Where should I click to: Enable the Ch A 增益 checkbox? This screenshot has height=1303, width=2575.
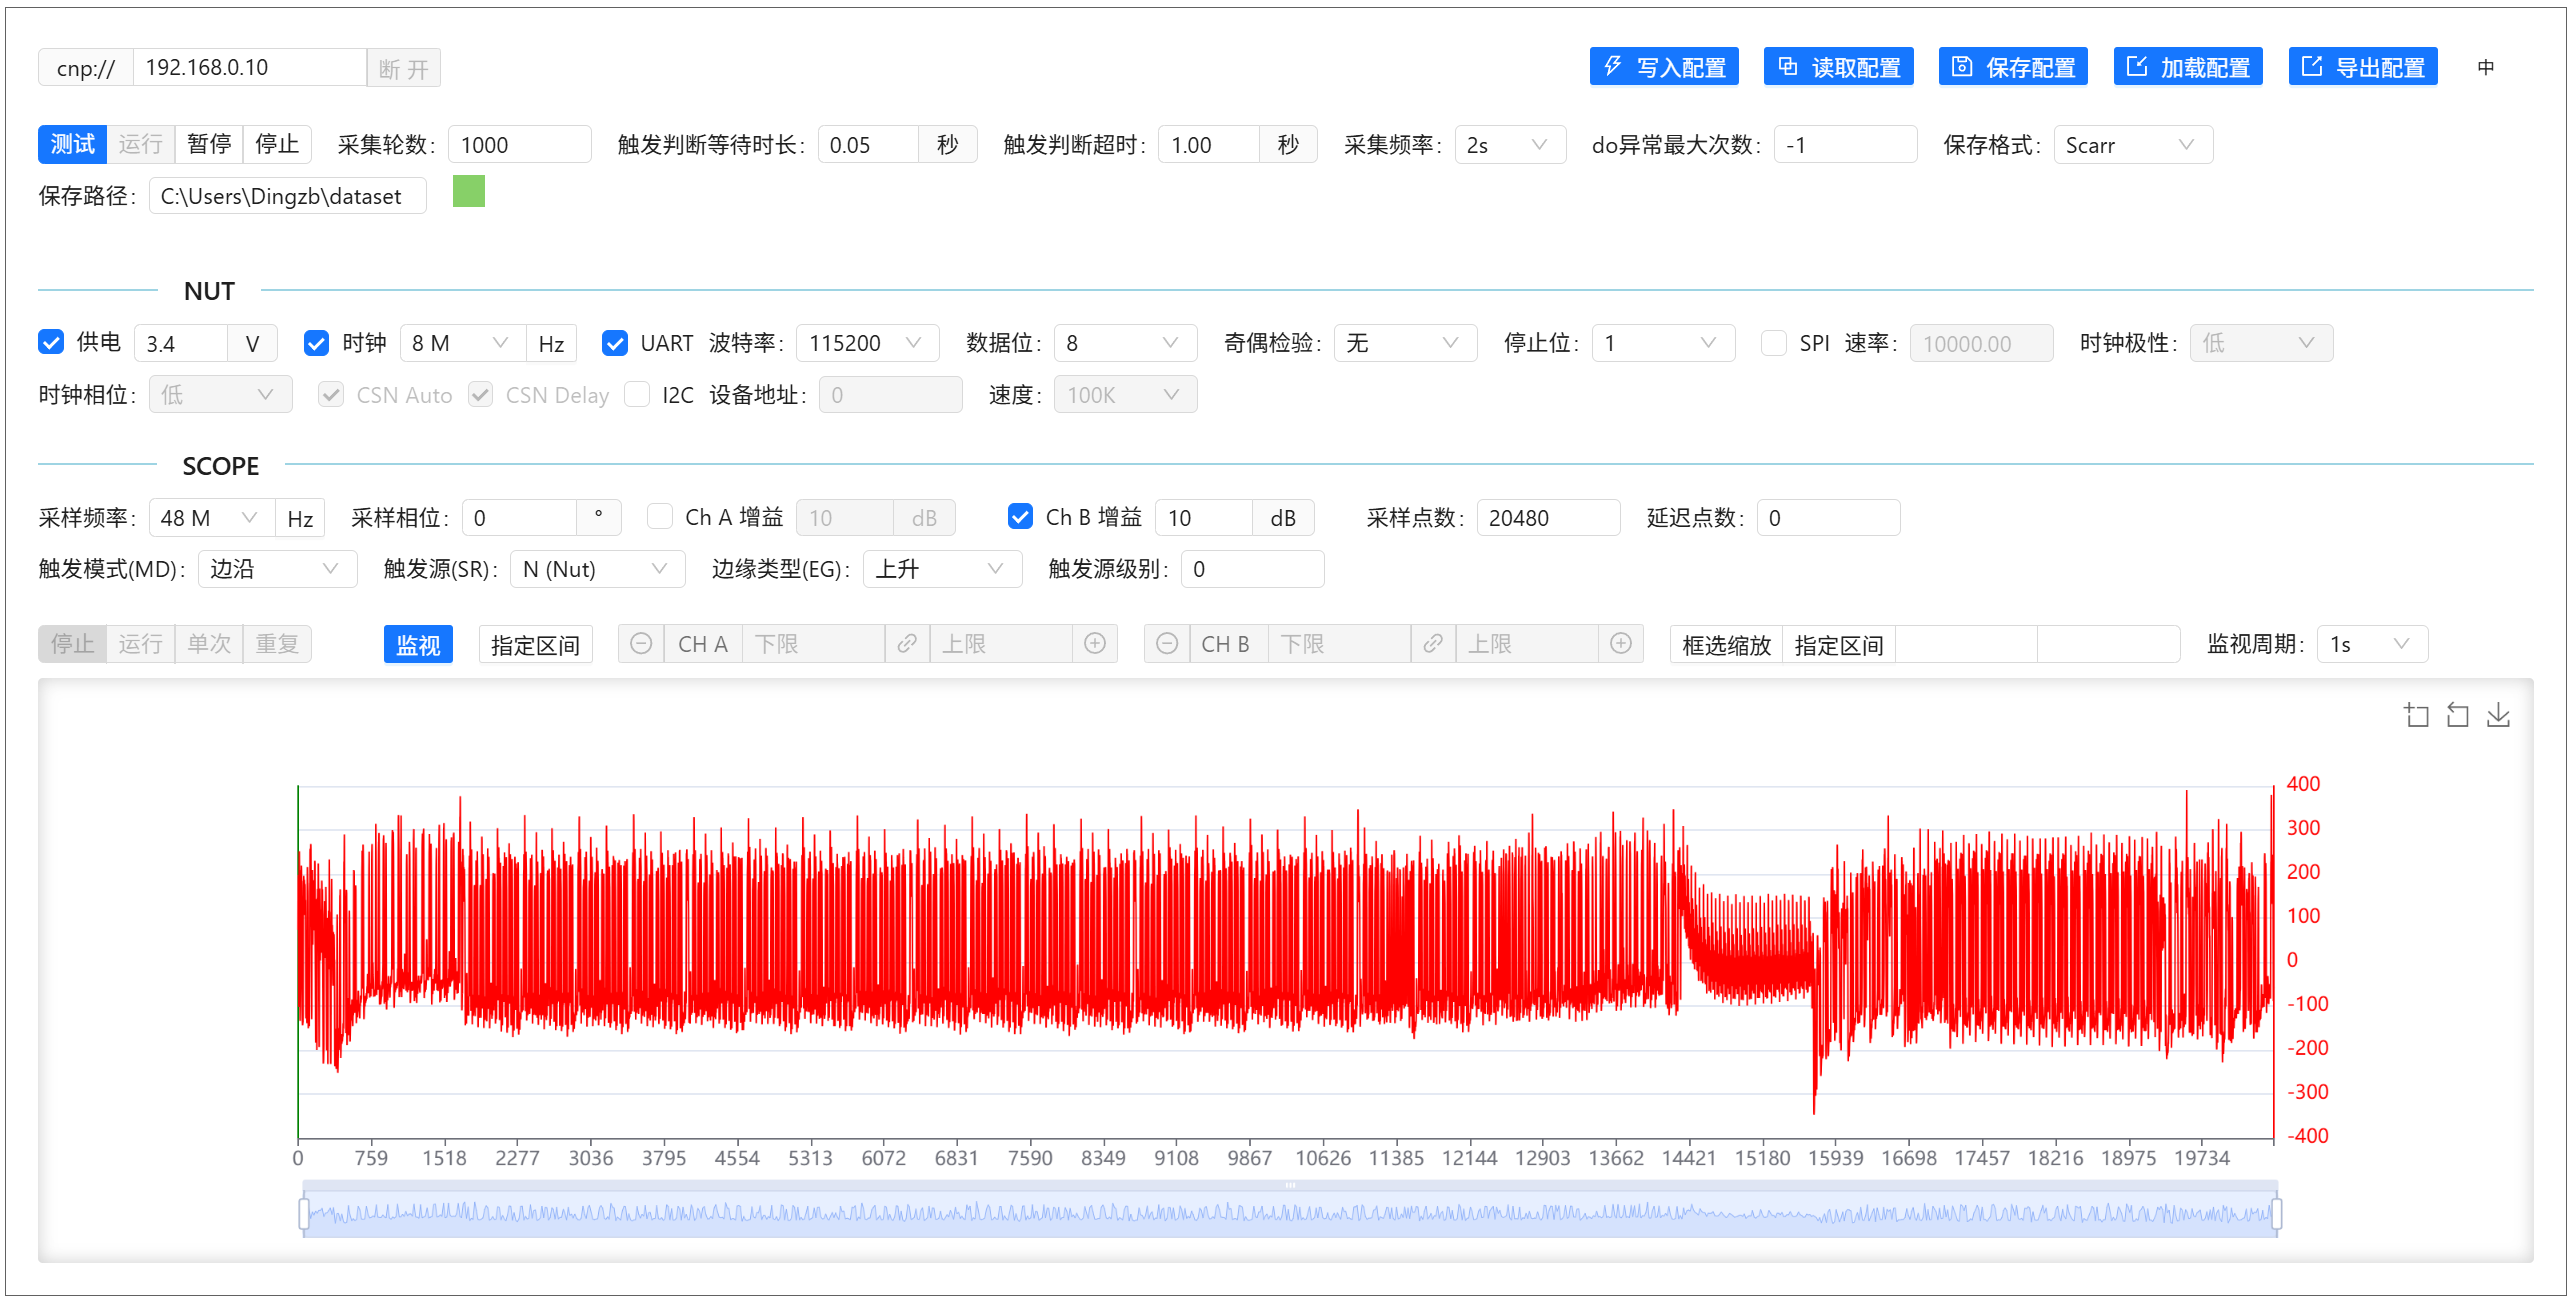click(x=660, y=517)
